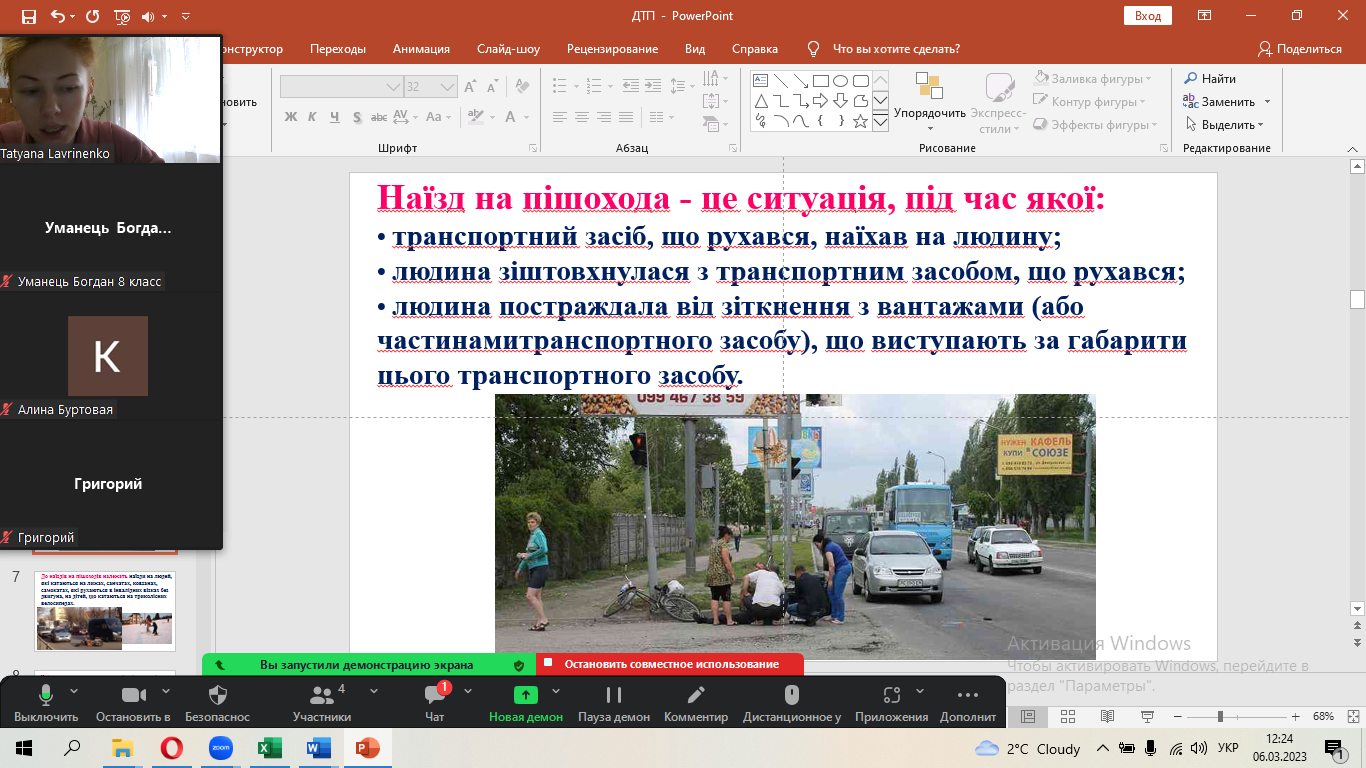
Task: Click the Save icon in title bar
Action: point(28,16)
